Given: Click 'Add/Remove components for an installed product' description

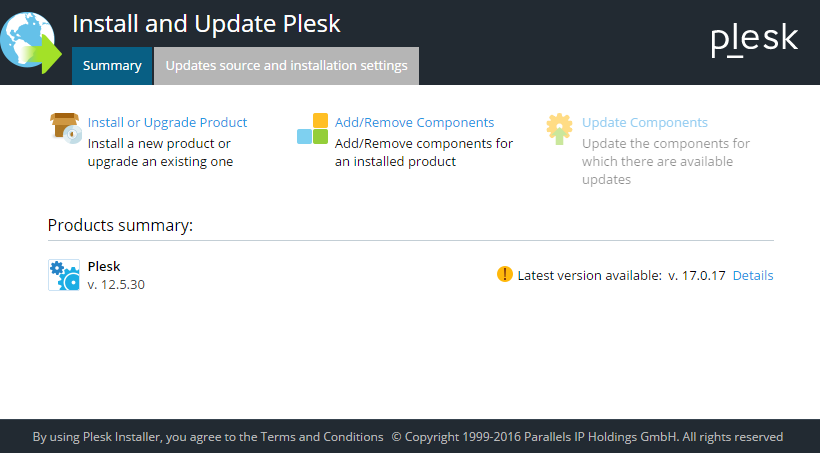Looking at the screenshot, I should click(x=424, y=152).
